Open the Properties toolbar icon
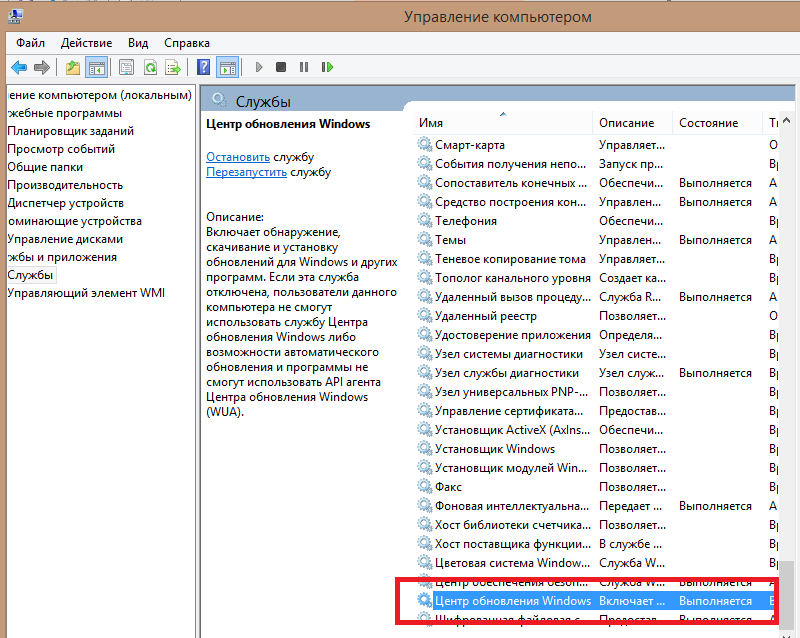The width and height of the screenshot is (800, 638). point(127,67)
